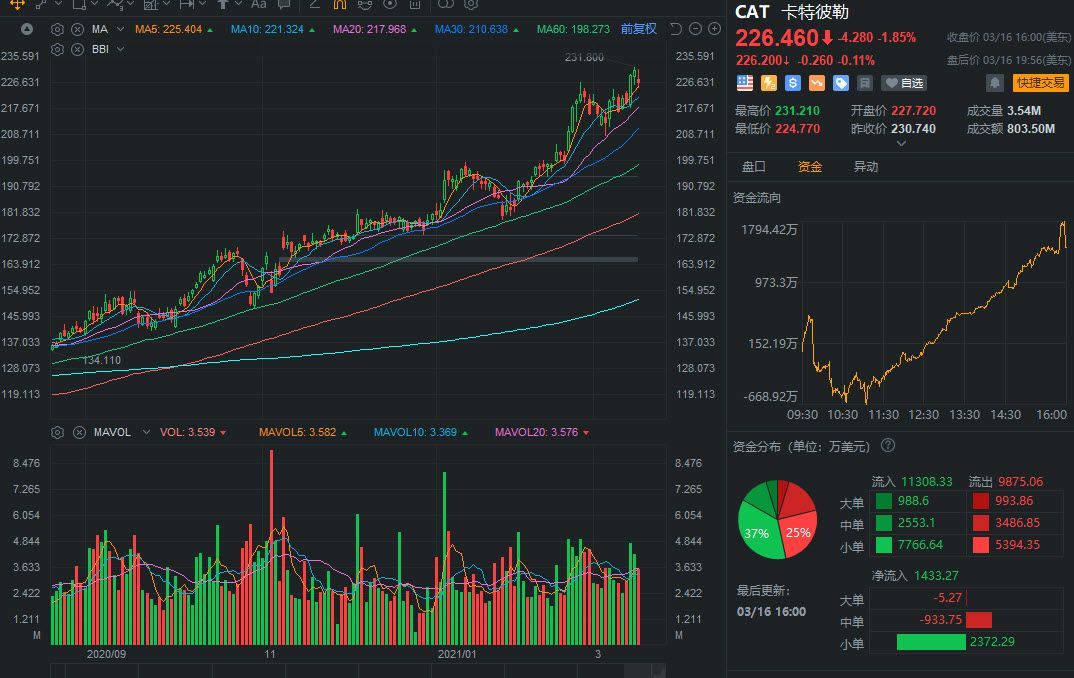Click the 净流入 value 1433.27

point(936,575)
